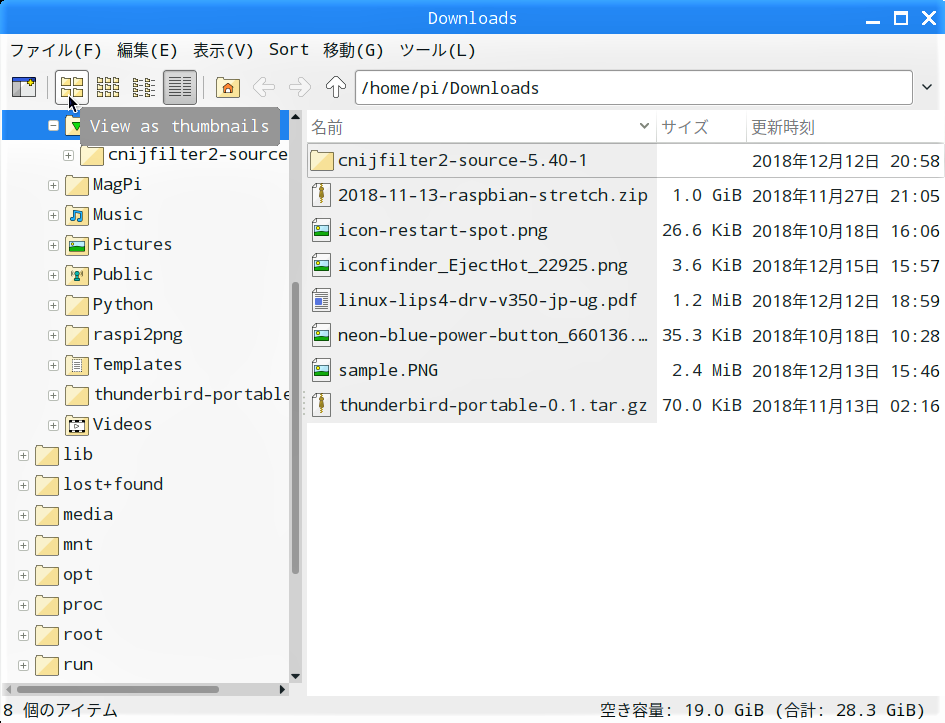Click the 1.0 GiB size cell
Screen dimensions: 945x723
[706, 196]
